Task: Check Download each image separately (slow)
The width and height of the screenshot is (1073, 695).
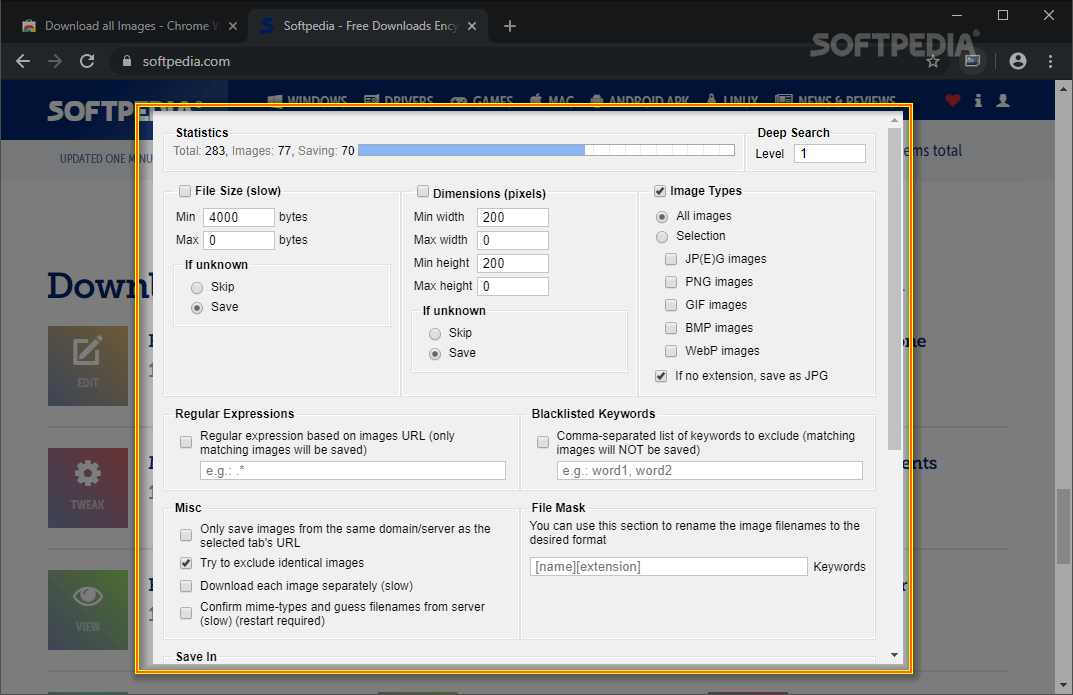Action: click(186, 586)
